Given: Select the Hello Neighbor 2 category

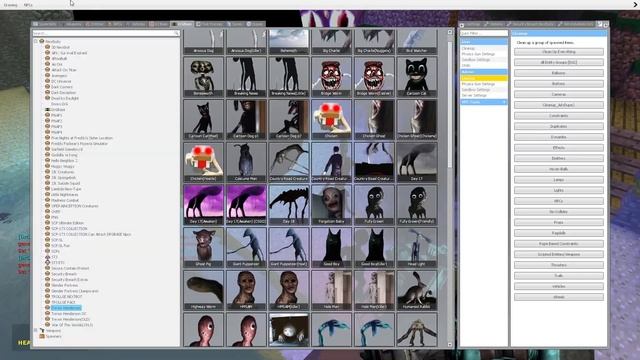Looking at the screenshot, I should pos(64,161).
